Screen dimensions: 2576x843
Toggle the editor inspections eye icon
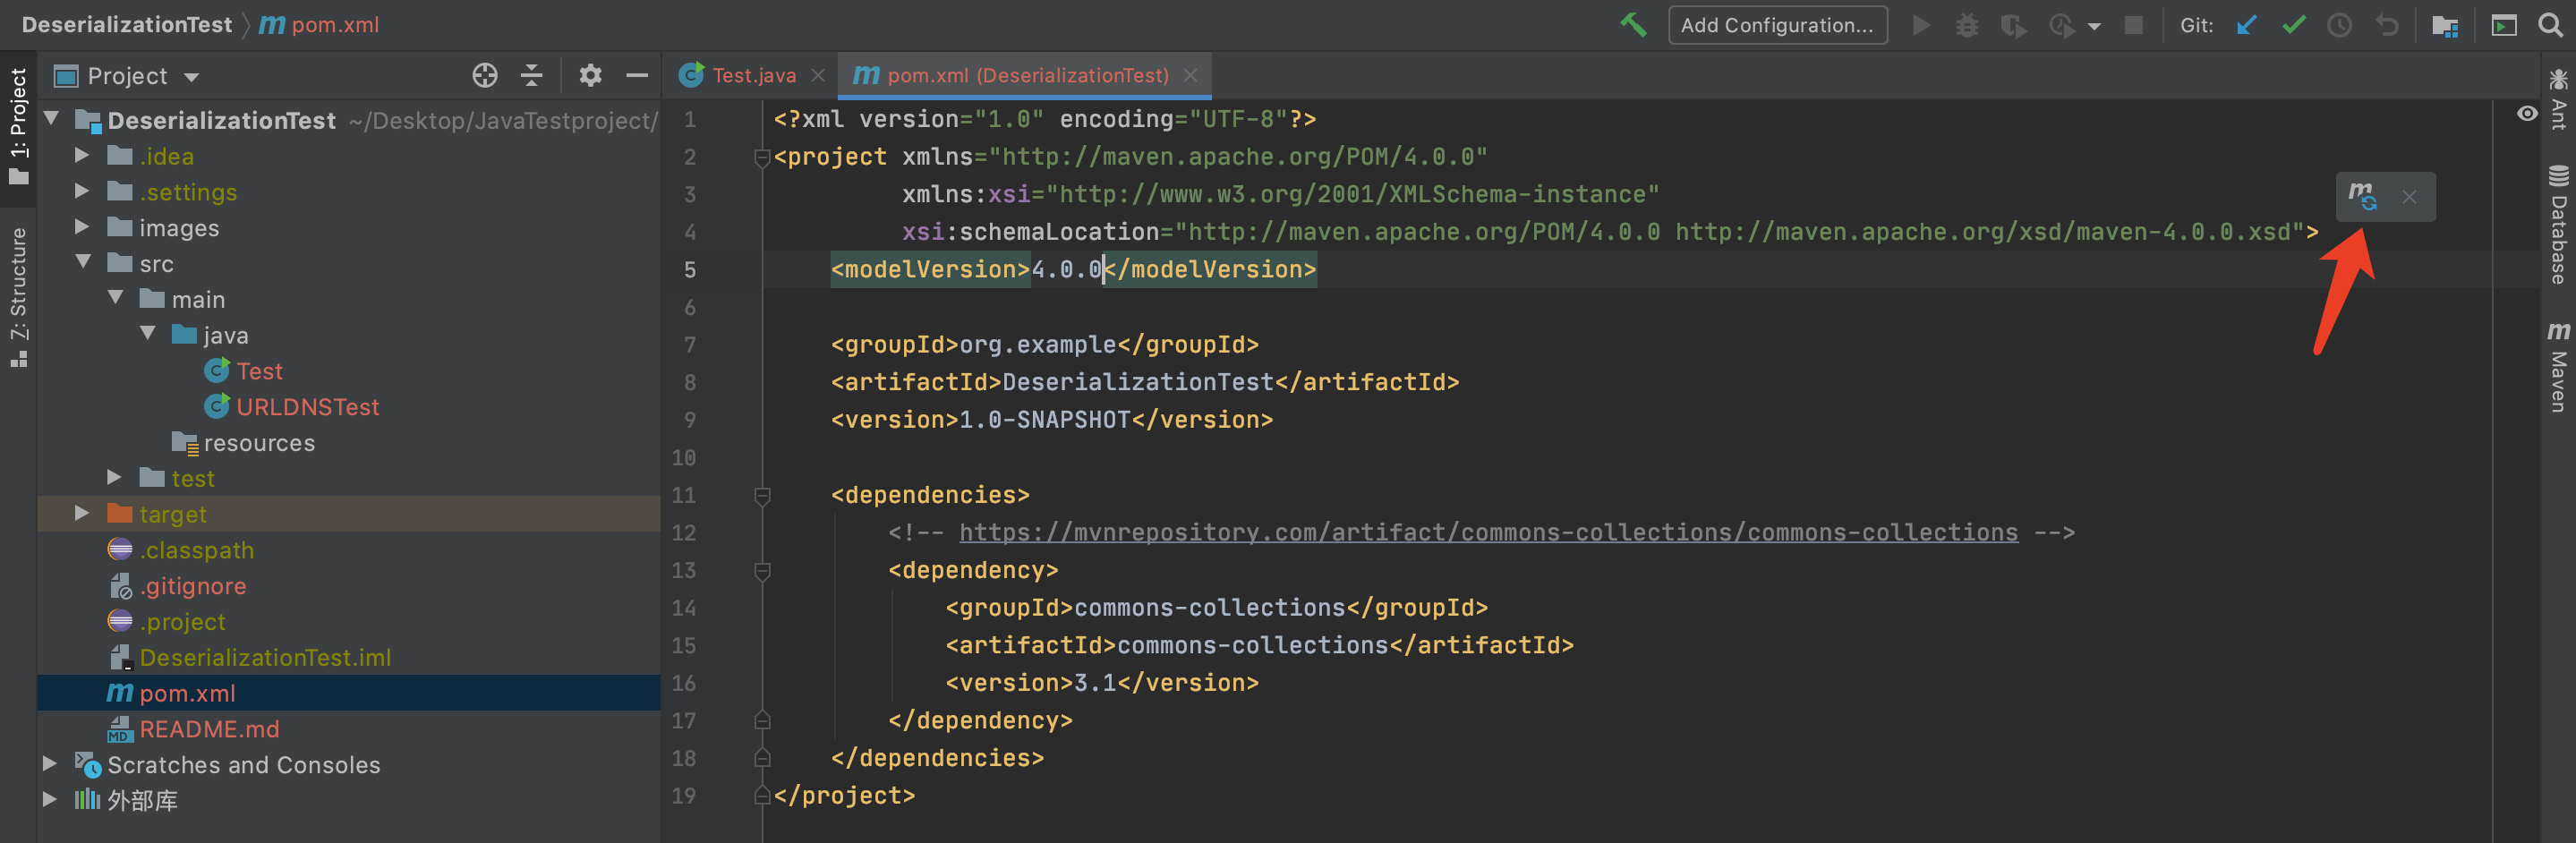coord(2527,114)
